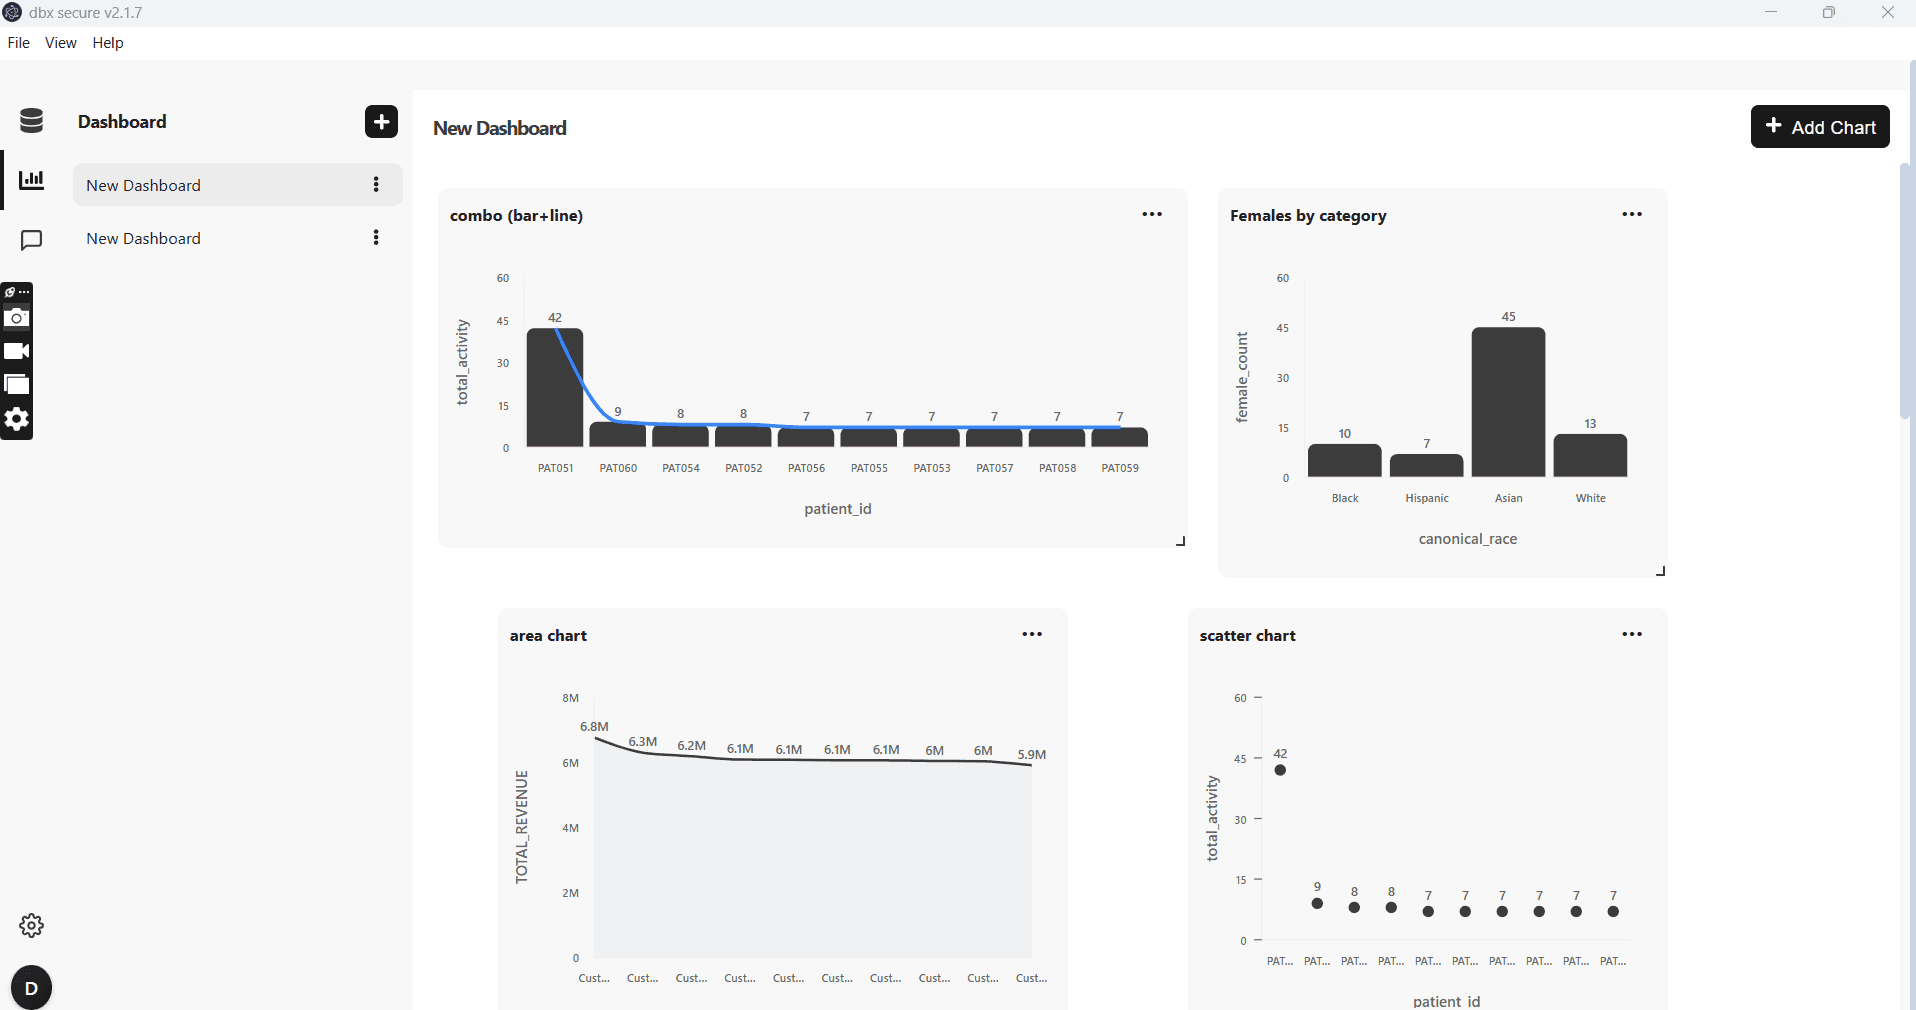The image size is (1916, 1010).
Task: Click the camera screenshot icon in floating toolbar
Action: pos(17,318)
